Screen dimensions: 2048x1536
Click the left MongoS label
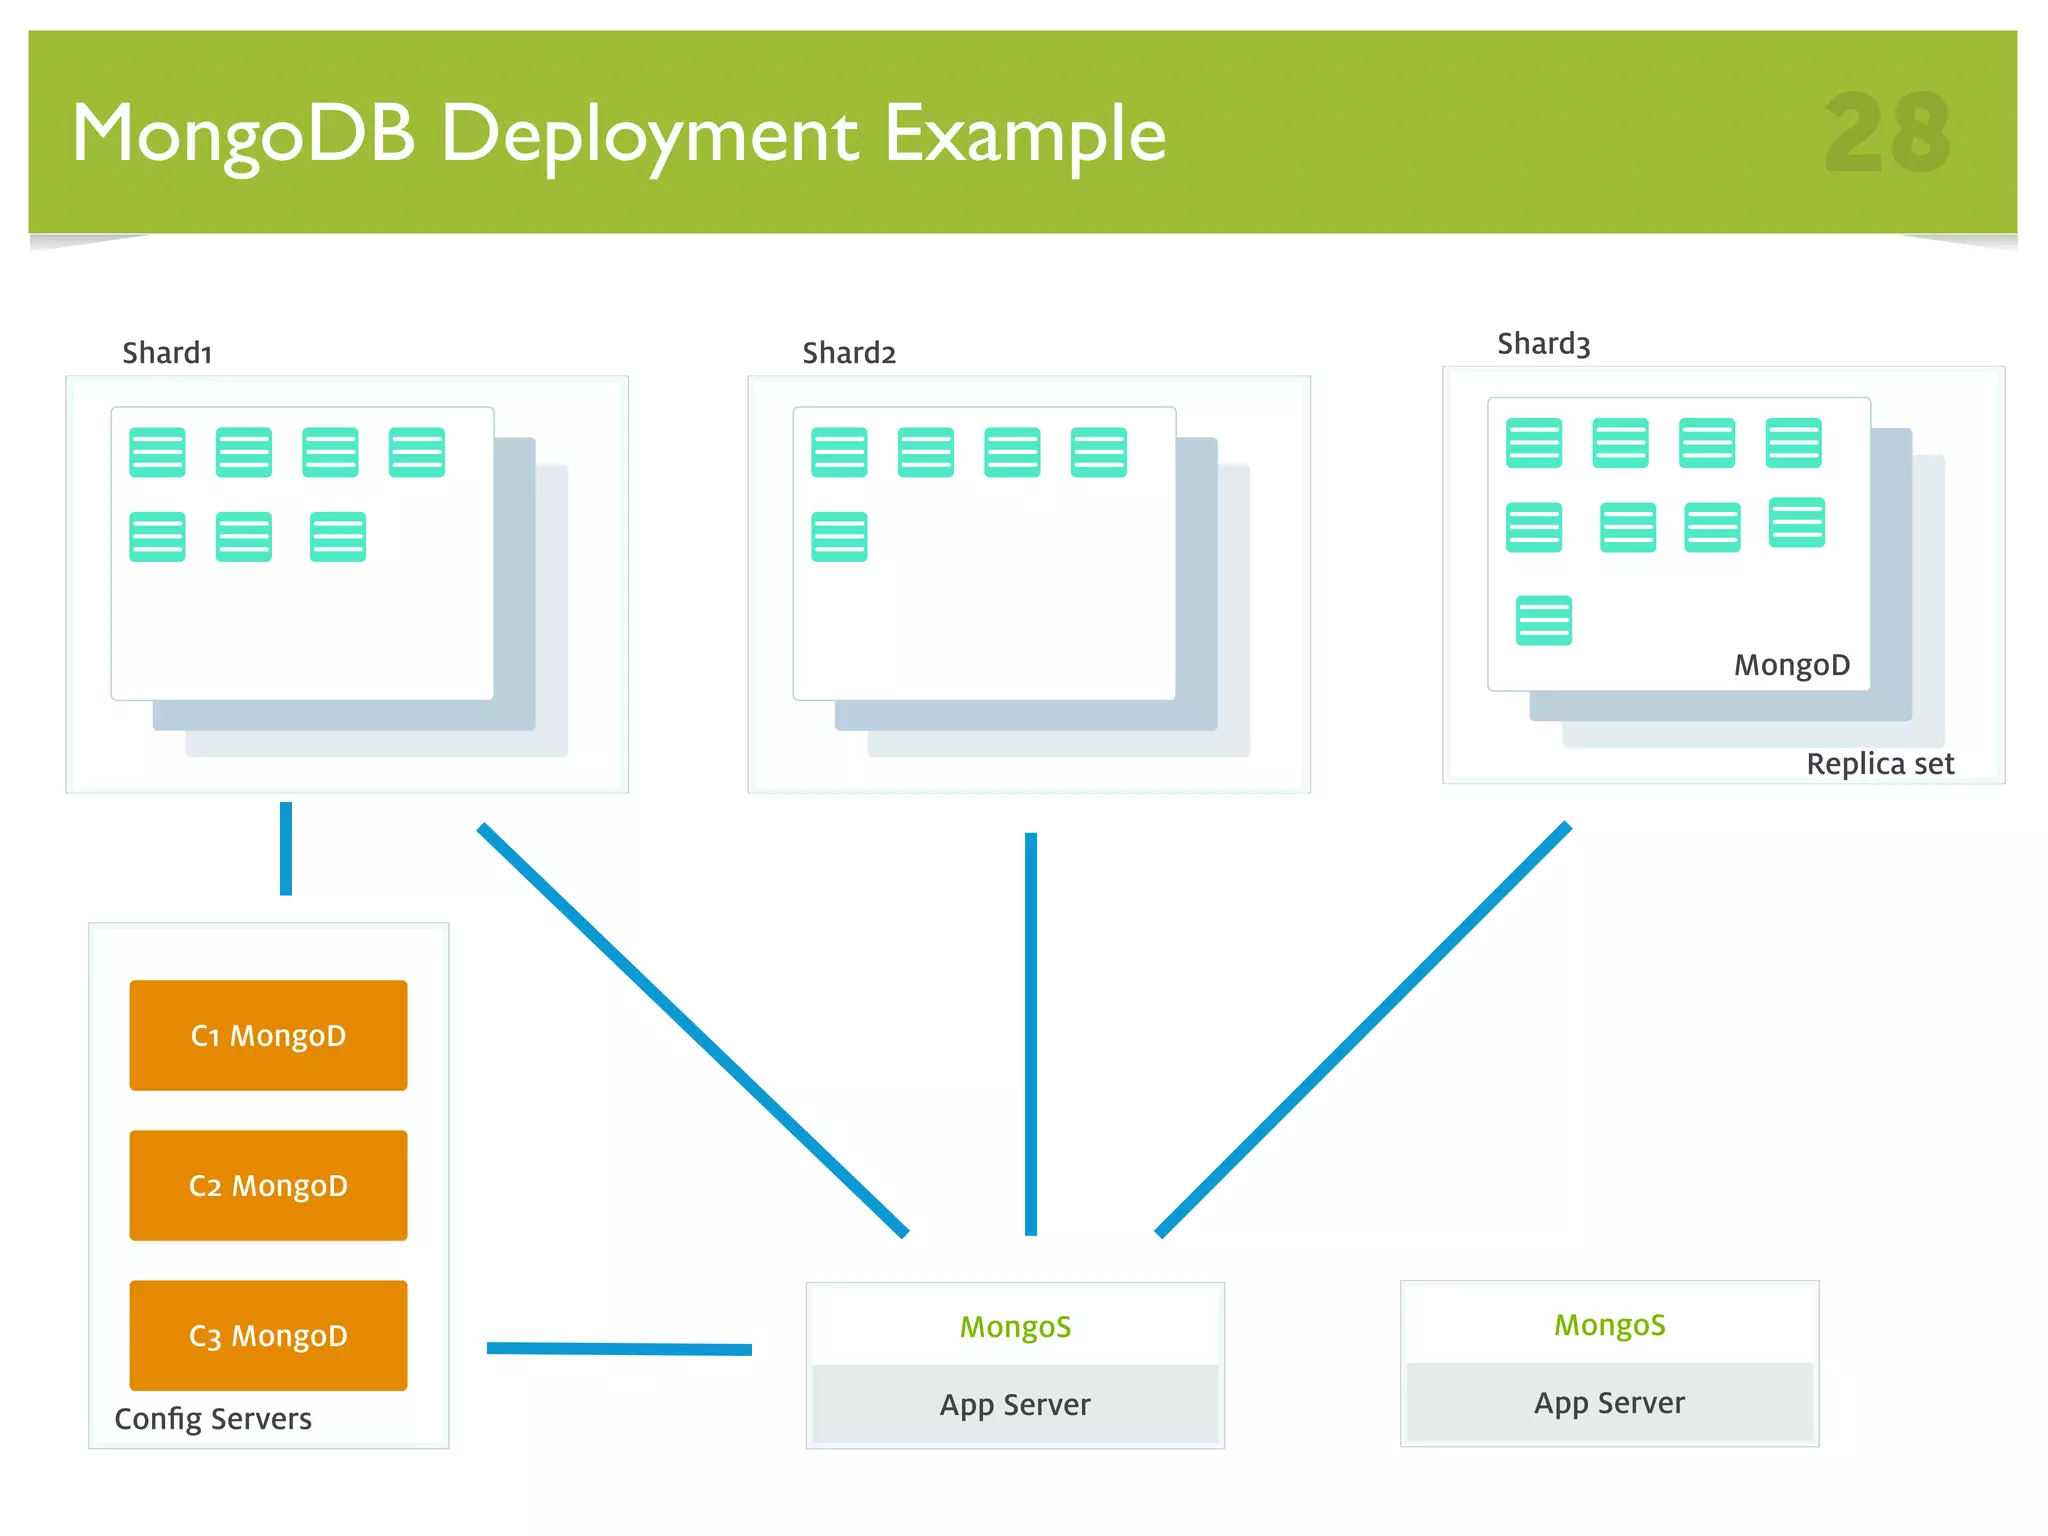coord(1015,1327)
